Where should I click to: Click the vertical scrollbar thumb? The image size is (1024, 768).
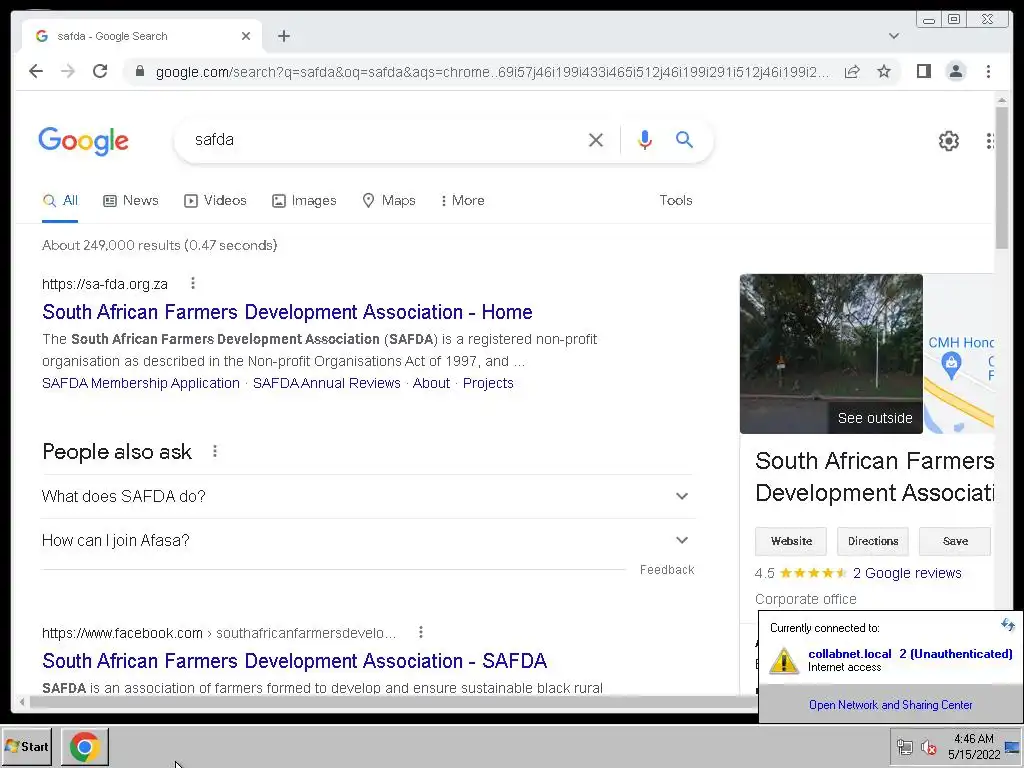point(1002,178)
